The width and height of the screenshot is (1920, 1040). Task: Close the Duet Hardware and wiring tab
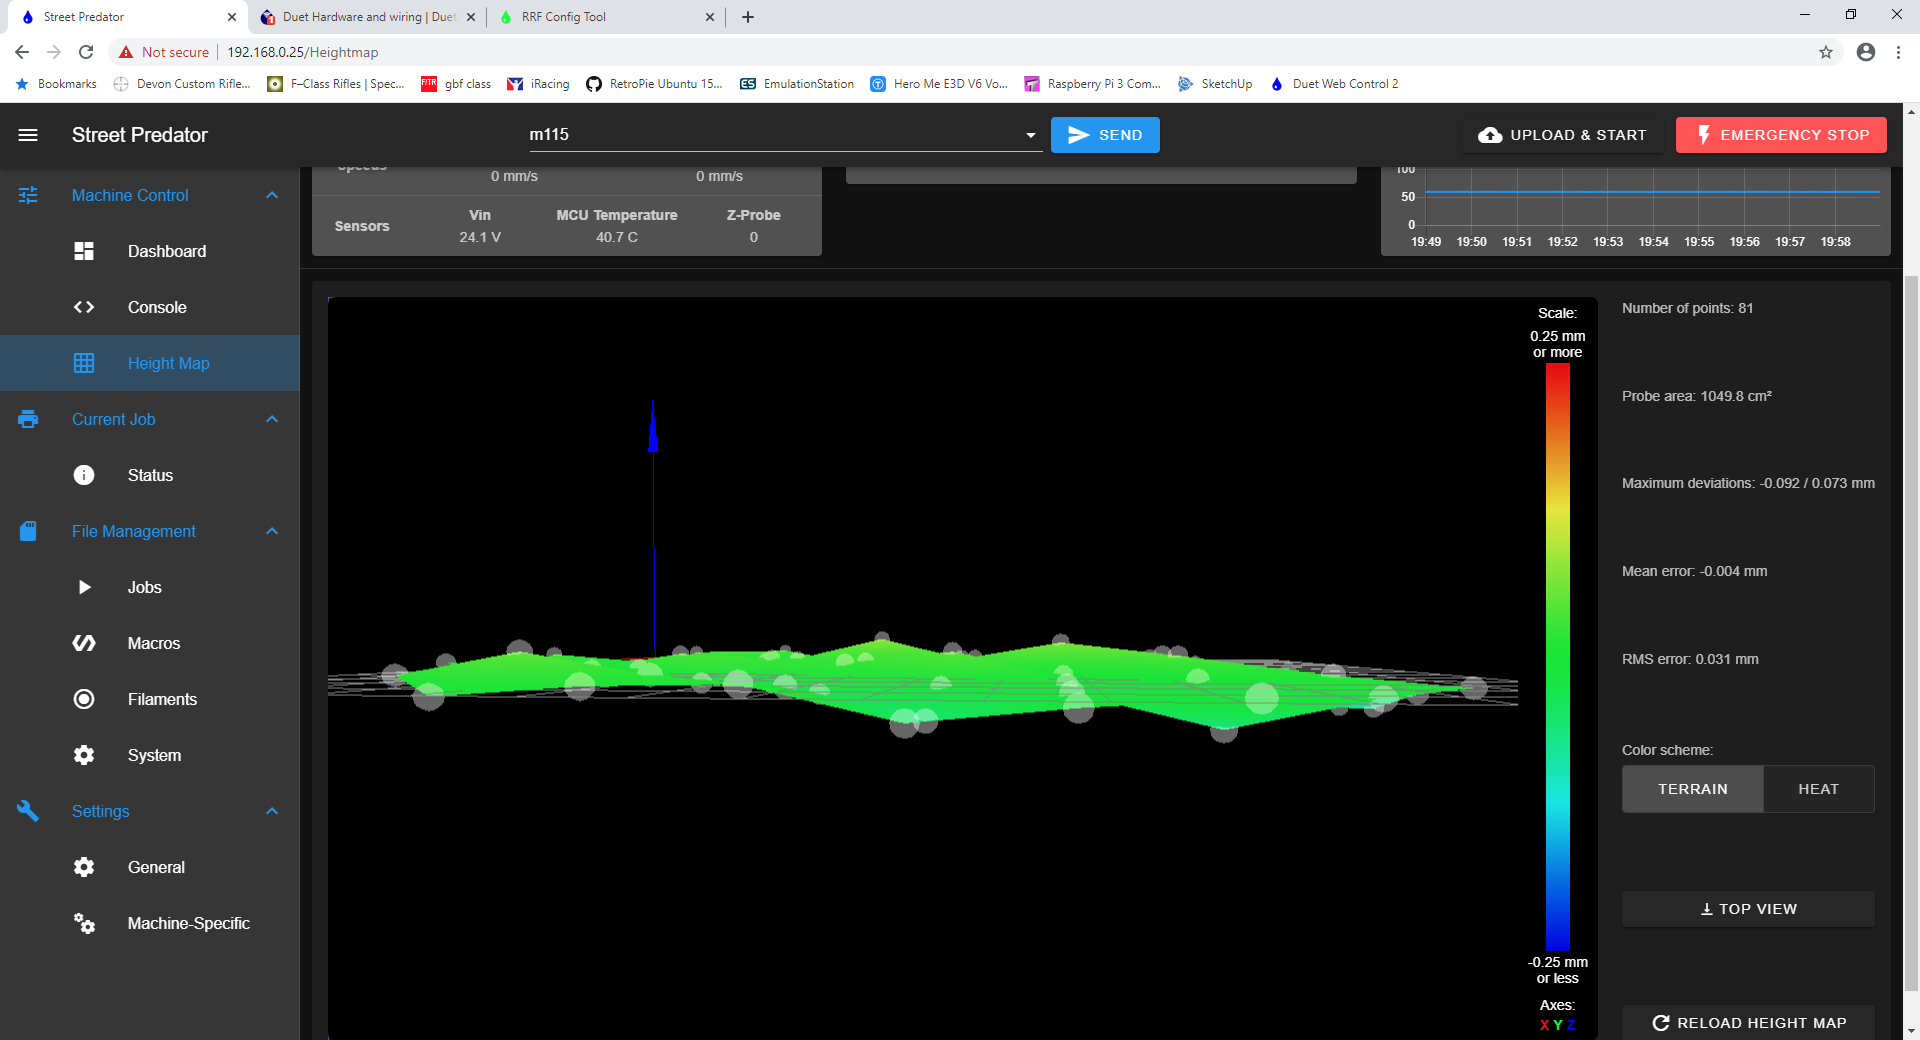[471, 17]
